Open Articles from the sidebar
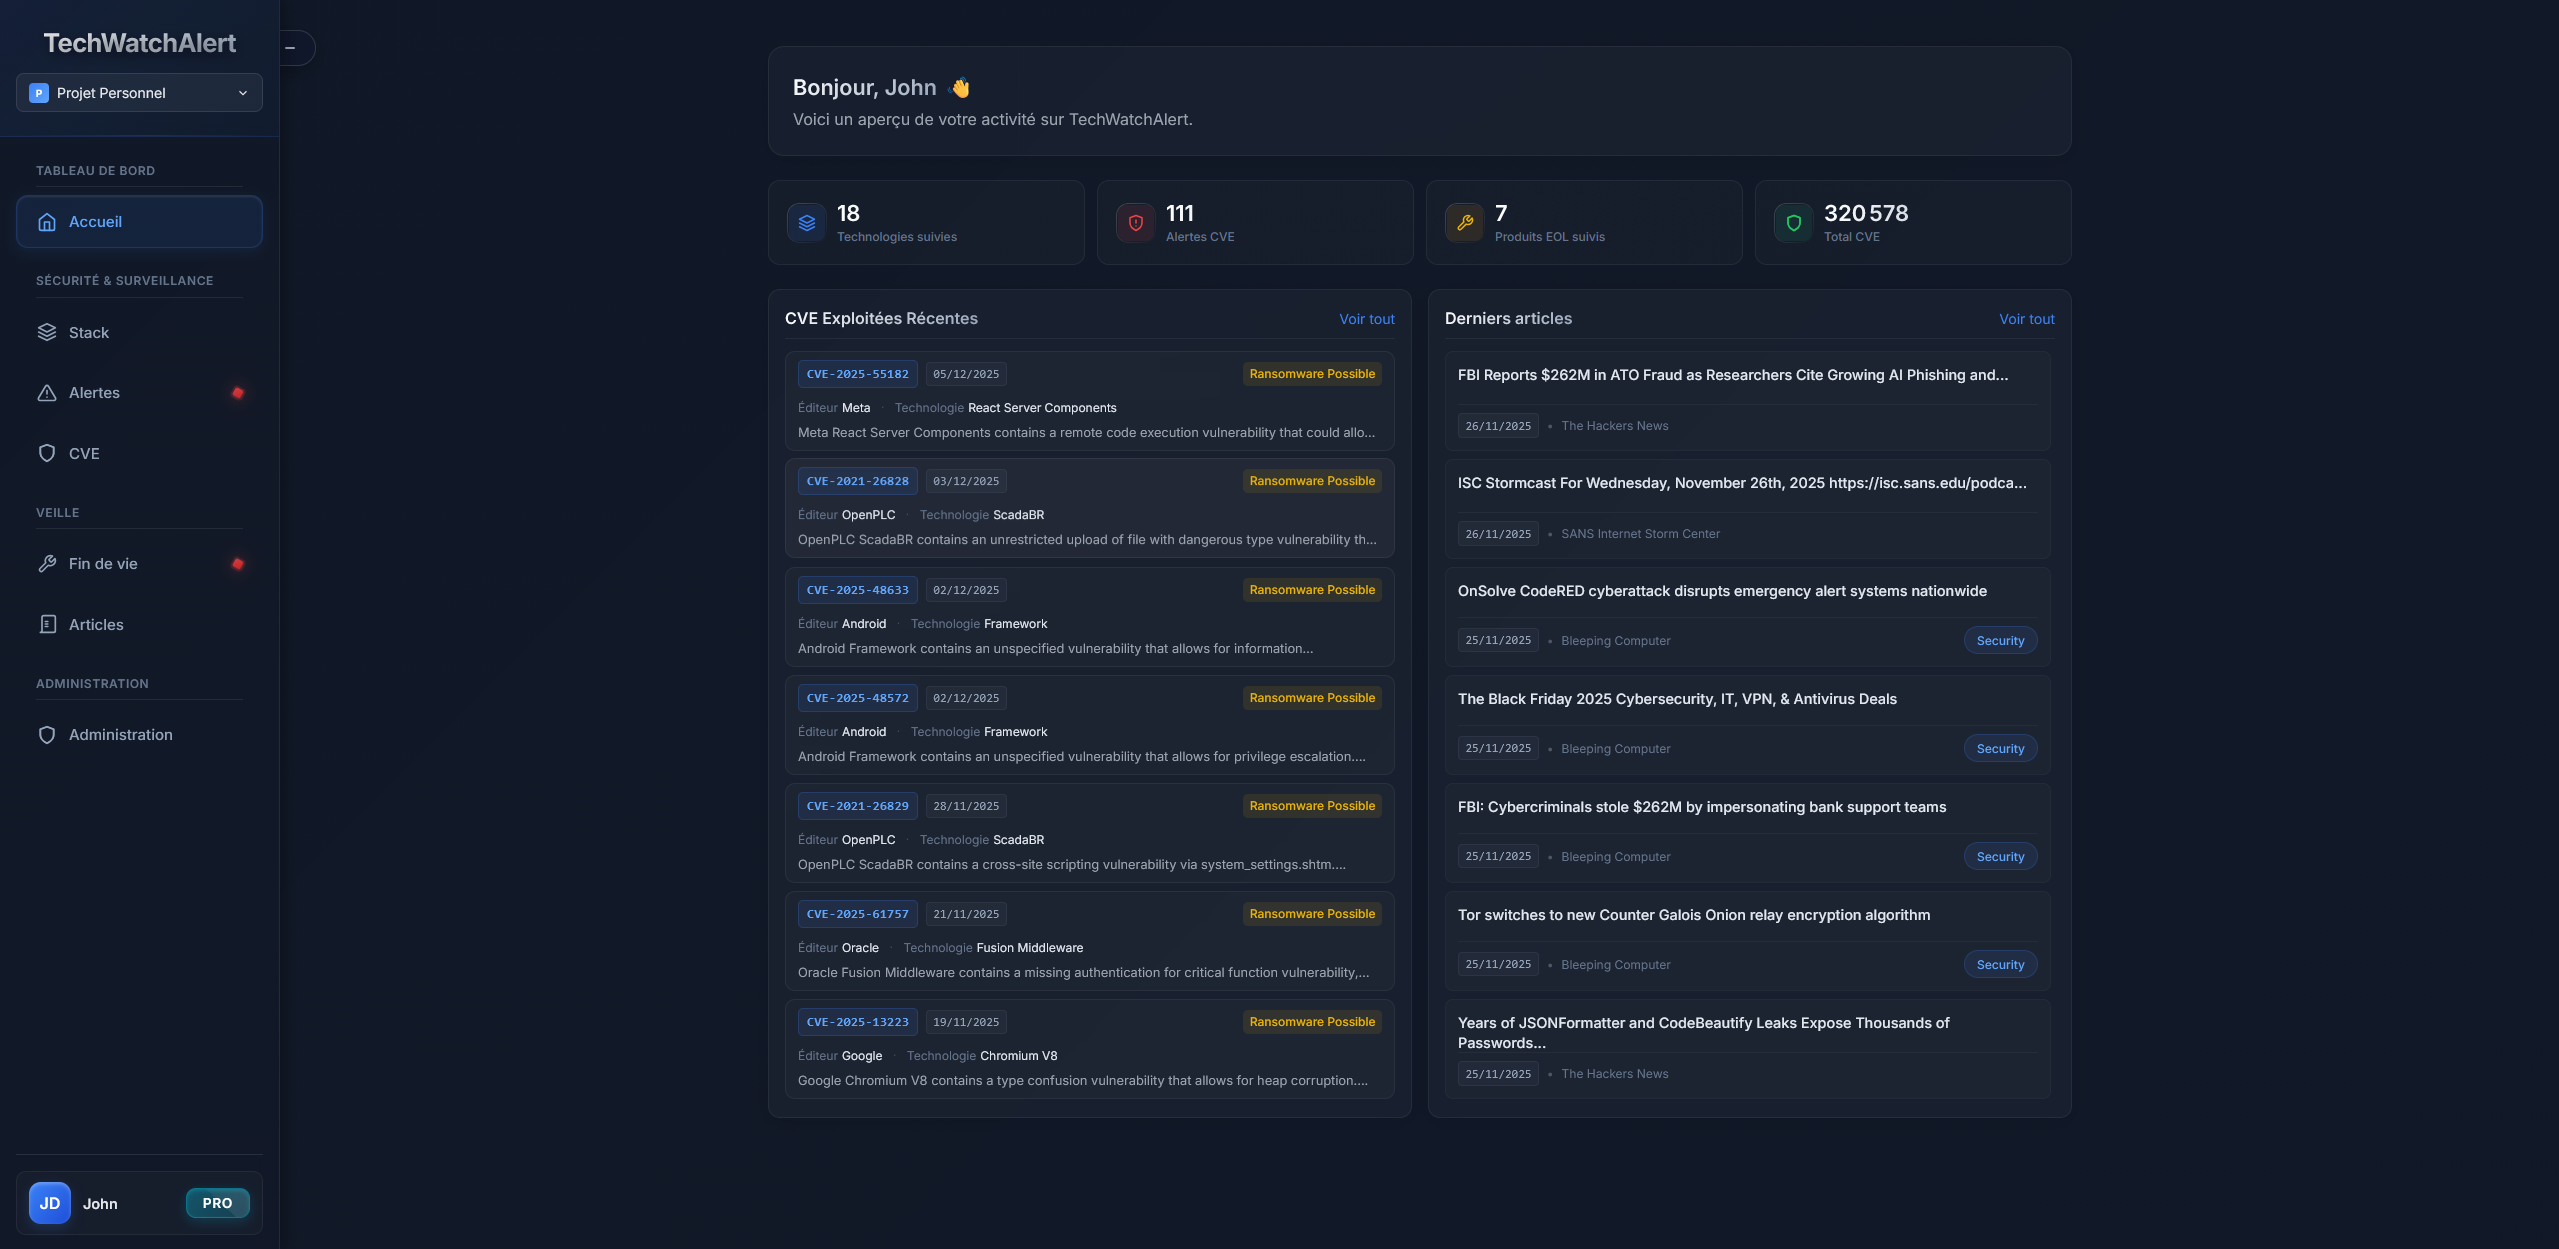 [96, 625]
